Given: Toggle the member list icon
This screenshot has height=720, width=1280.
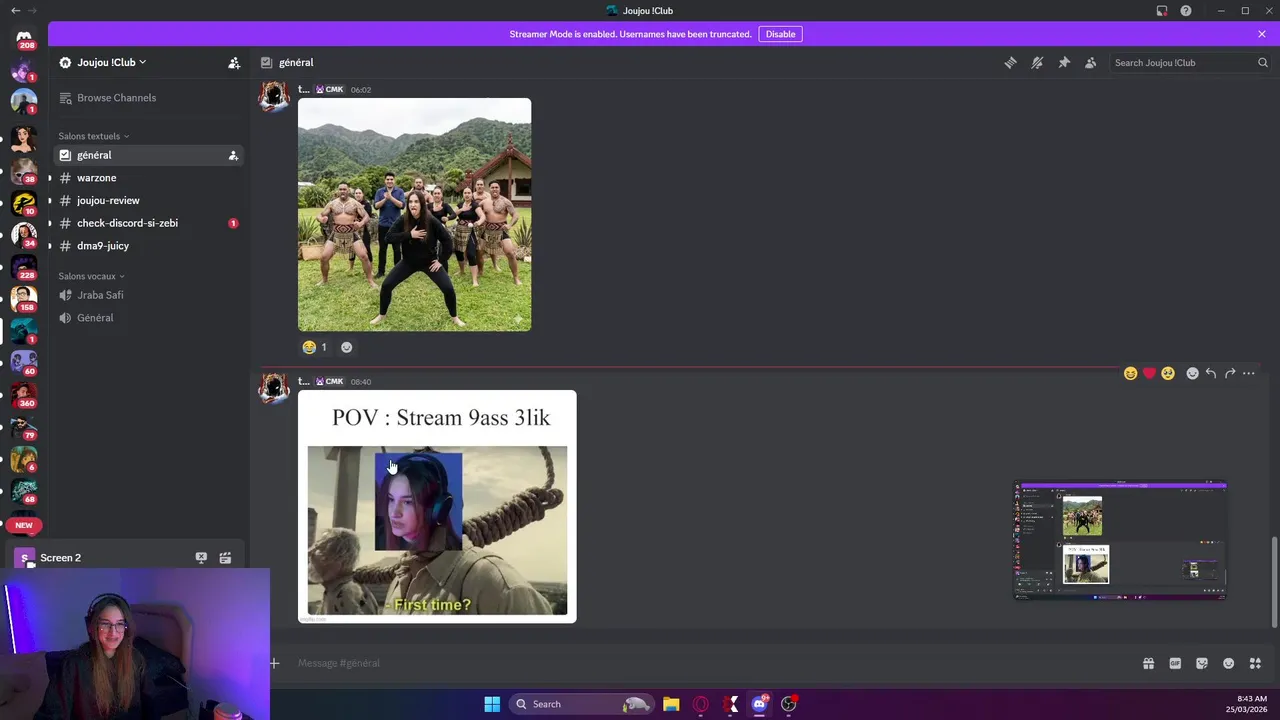Looking at the screenshot, I should pos(1091,62).
